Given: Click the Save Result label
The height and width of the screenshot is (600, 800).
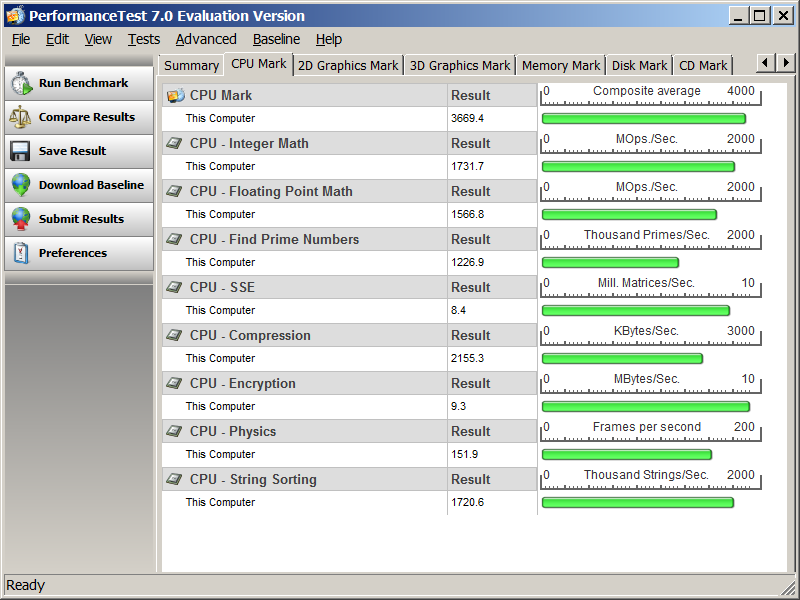Looking at the screenshot, I should coord(72,151).
